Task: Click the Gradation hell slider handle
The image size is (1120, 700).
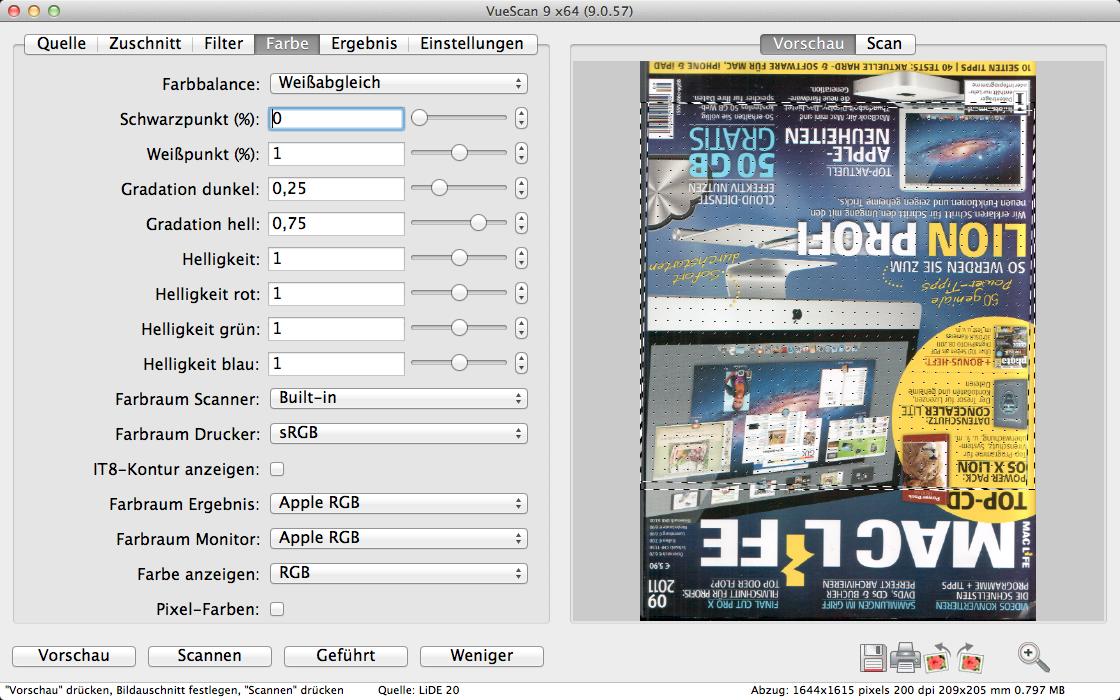Action: tap(478, 223)
